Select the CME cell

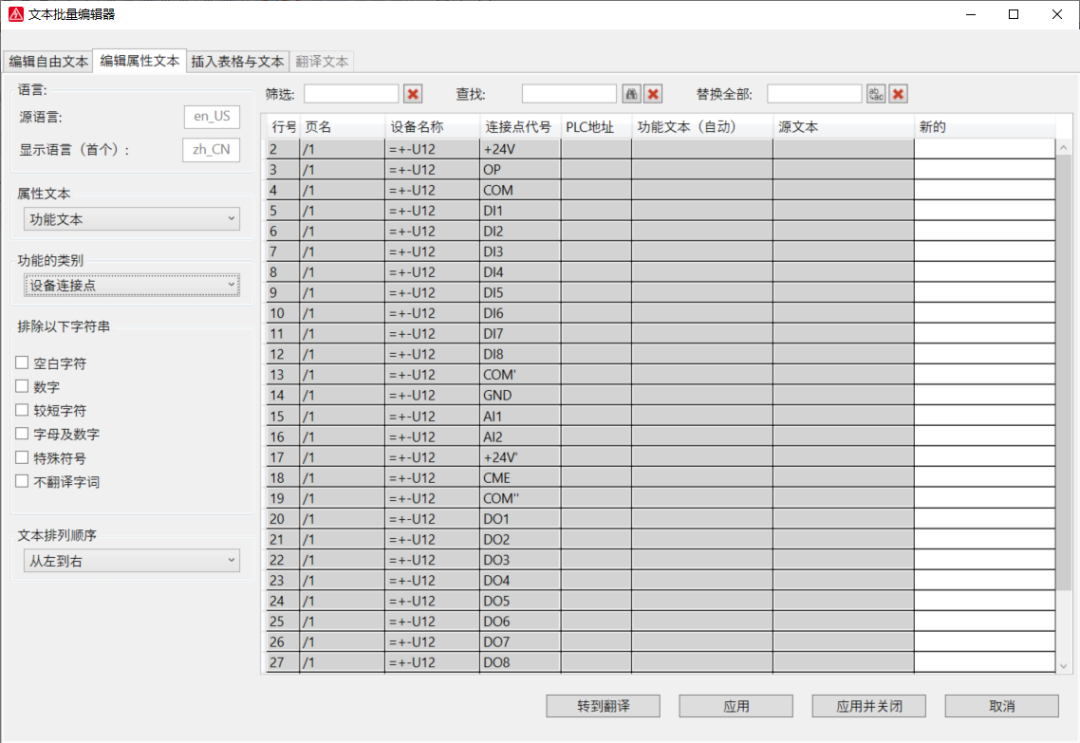click(x=520, y=478)
